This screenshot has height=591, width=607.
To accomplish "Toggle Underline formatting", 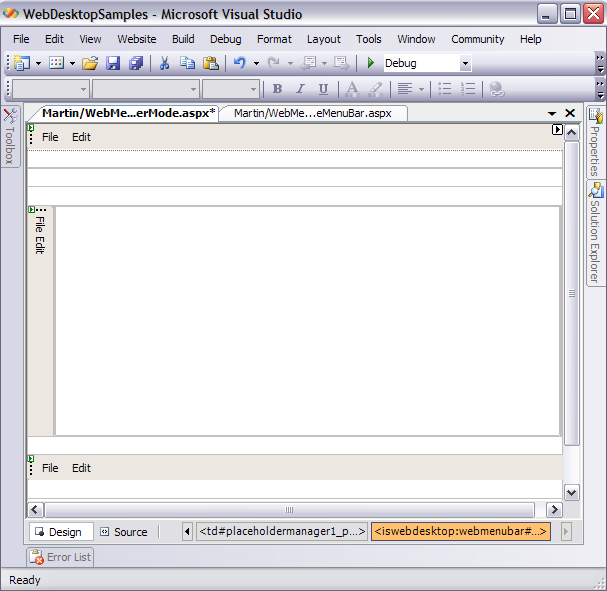I will click(x=322, y=89).
